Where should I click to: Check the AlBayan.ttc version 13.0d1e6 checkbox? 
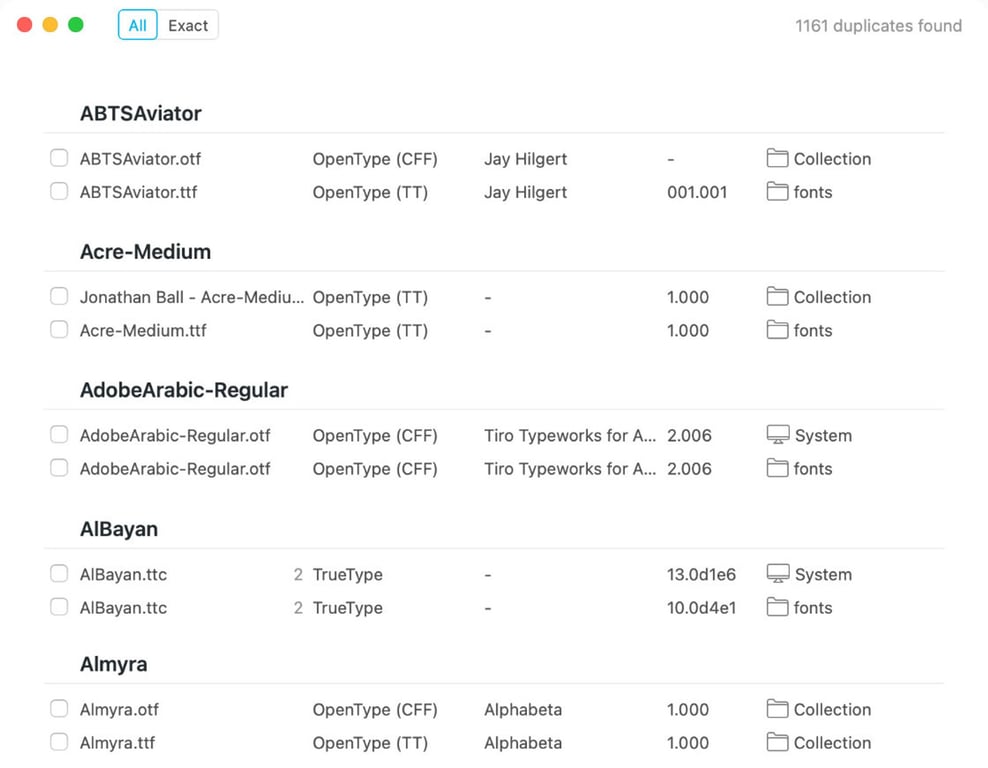(x=59, y=573)
